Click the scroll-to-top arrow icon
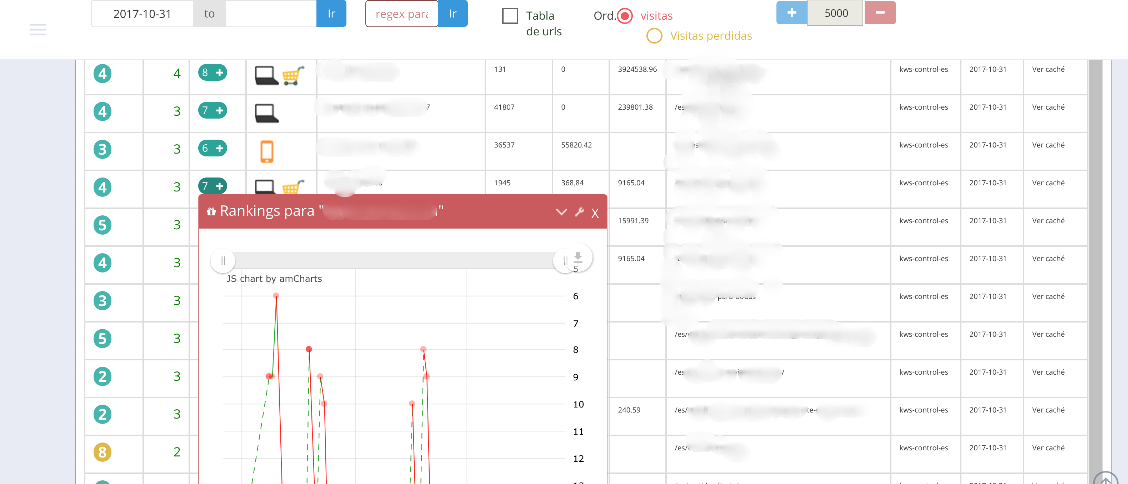Image resolution: width=1128 pixels, height=484 pixels. pyautogui.click(x=1104, y=480)
